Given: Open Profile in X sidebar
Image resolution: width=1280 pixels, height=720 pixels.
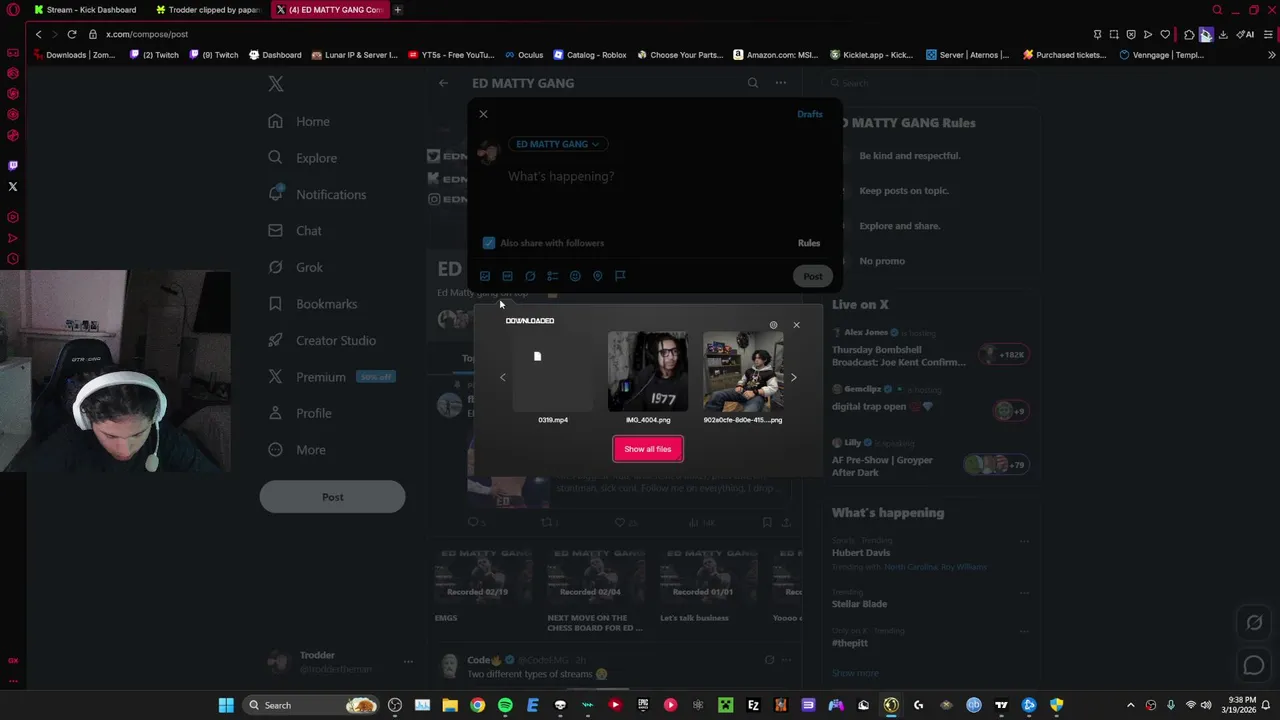Looking at the screenshot, I should coord(300,413).
